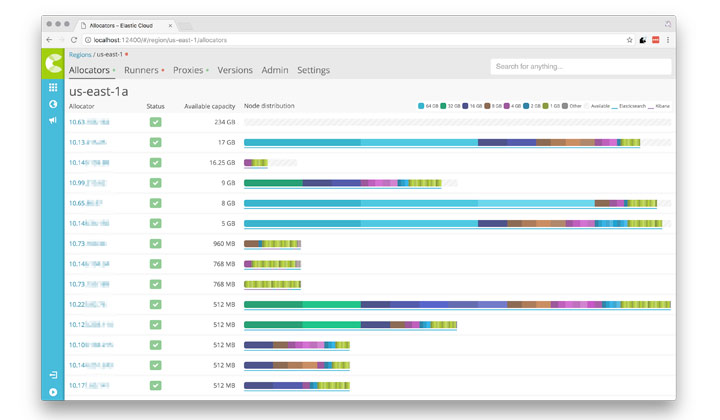This screenshot has height=420, width=720.
Task: Click the 2 GB legend color swatch
Action: (526, 106)
